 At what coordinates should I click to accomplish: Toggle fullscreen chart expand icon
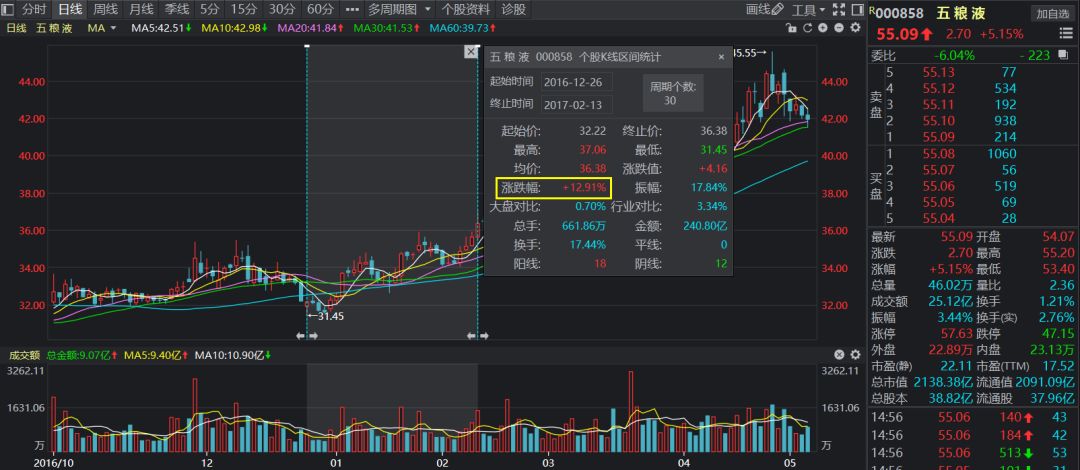point(838,10)
